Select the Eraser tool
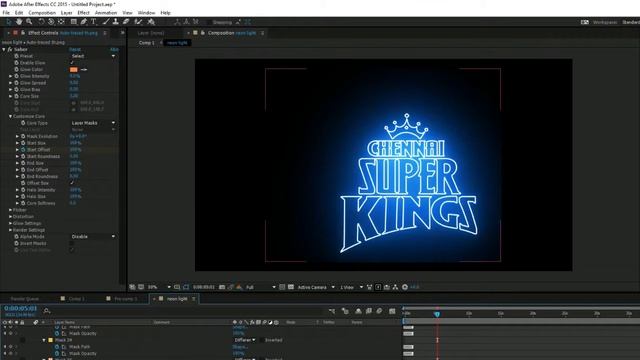This screenshot has height=360, width=640. 126,22
